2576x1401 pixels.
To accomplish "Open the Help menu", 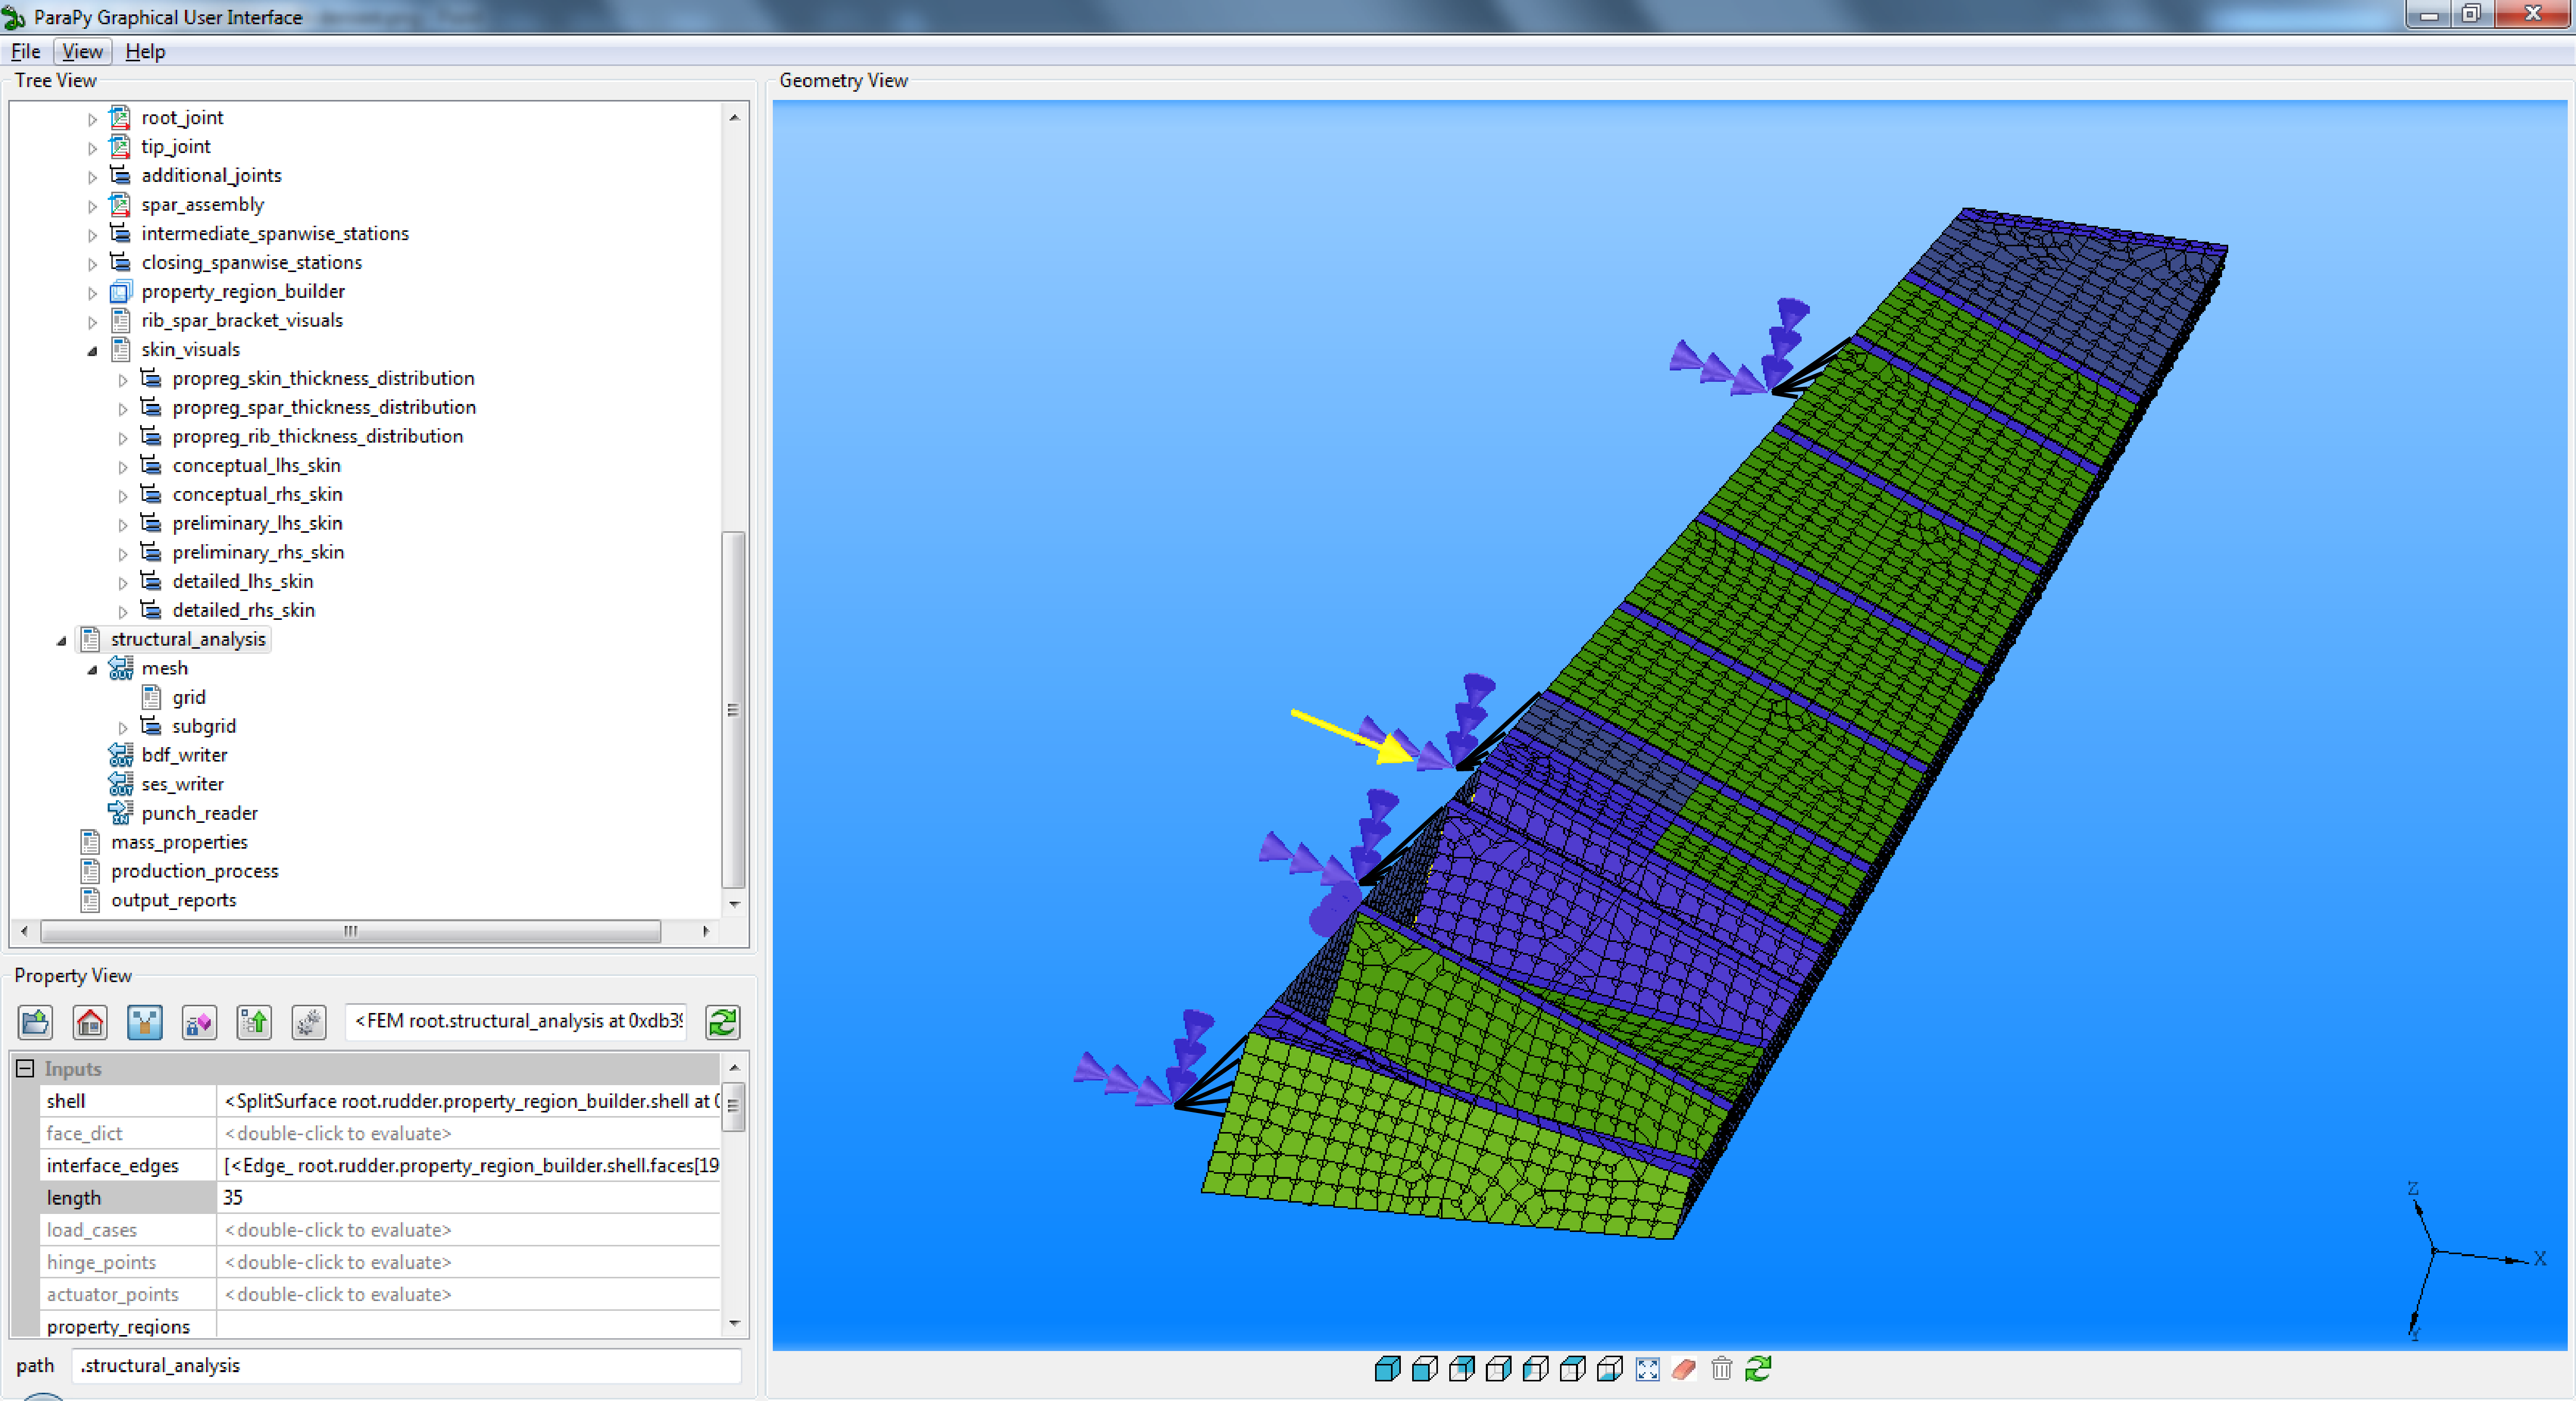I will click(145, 51).
